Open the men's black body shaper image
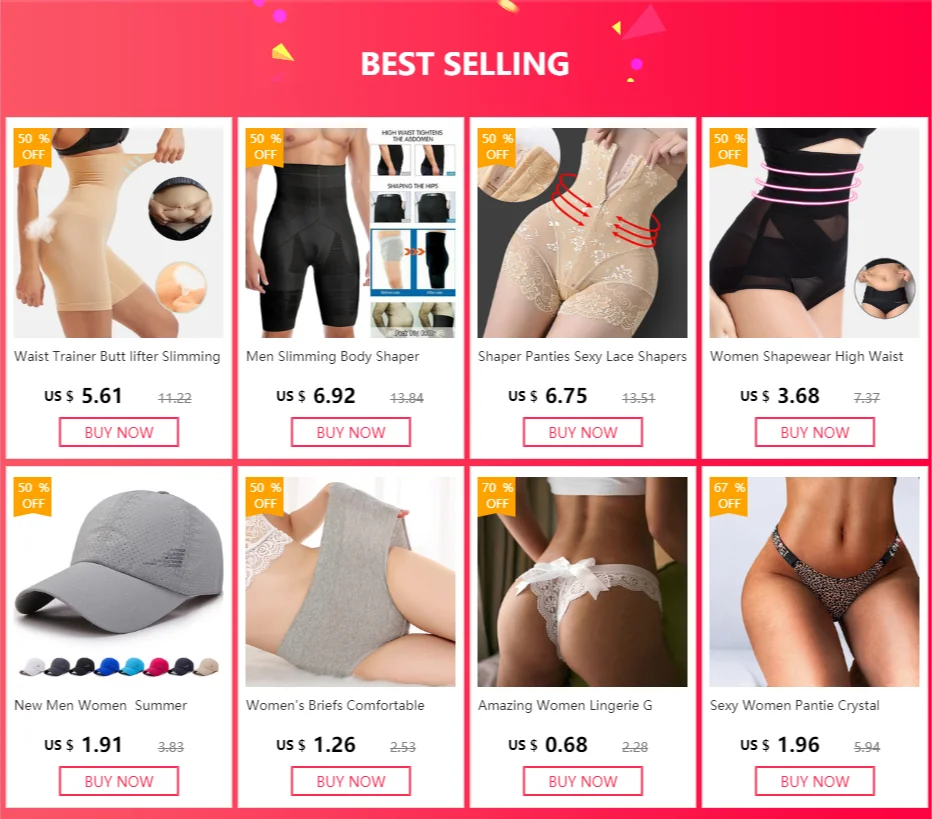The width and height of the screenshot is (932, 819). tap(351, 233)
